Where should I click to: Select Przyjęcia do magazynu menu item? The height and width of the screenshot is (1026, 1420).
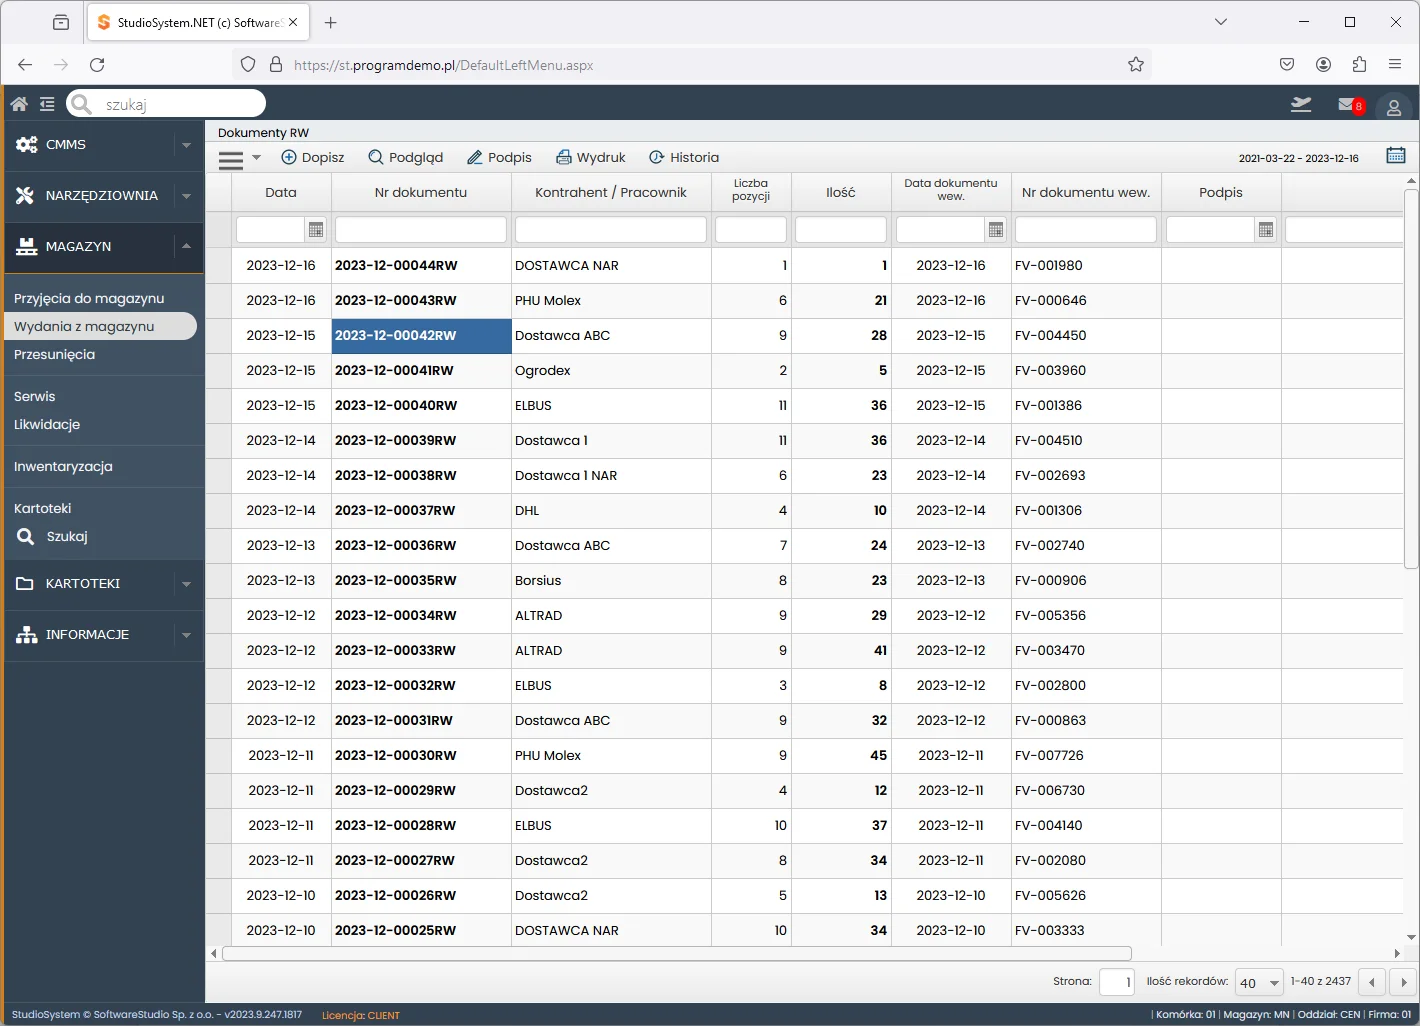click(x=89, y=298)
